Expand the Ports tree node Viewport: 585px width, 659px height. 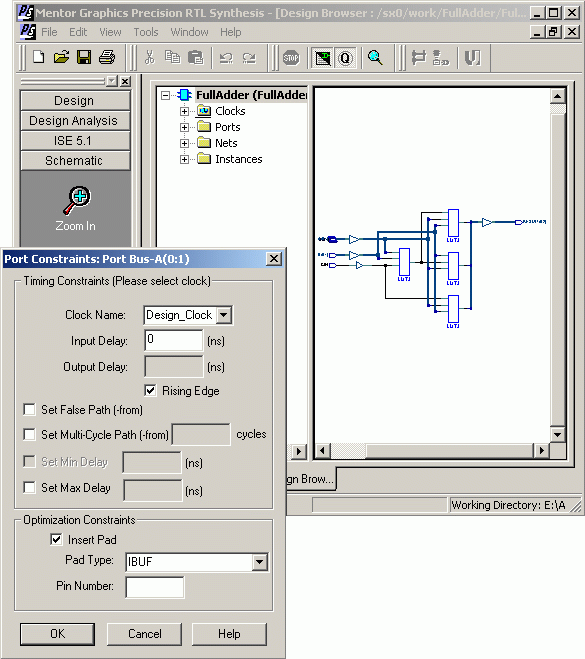click(184, 127)
